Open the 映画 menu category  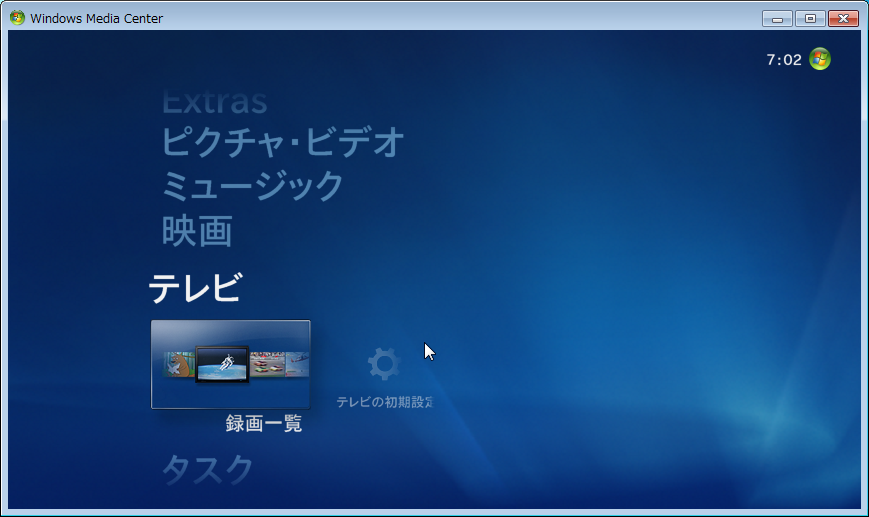197,231
